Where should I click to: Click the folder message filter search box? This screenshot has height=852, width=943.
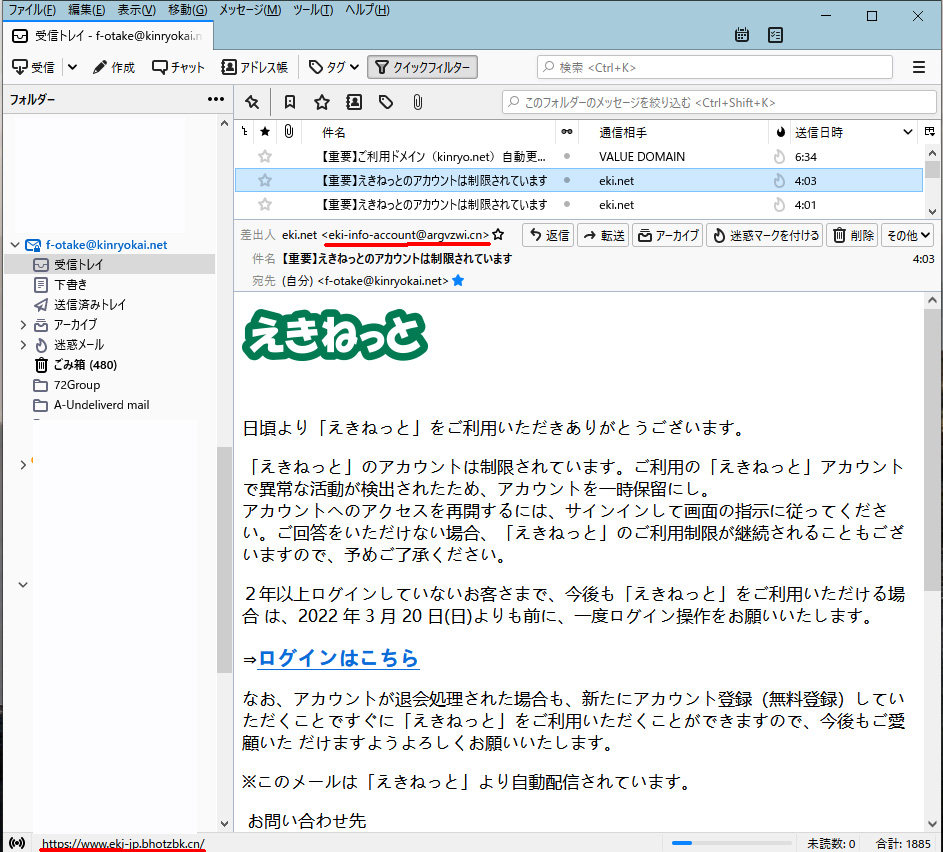coord(719,102)
